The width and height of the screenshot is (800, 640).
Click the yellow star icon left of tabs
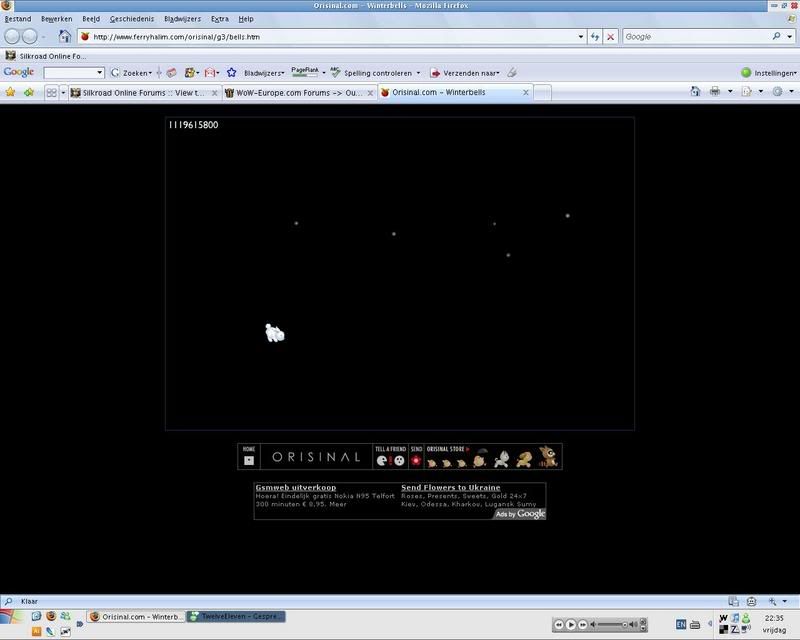10,92
